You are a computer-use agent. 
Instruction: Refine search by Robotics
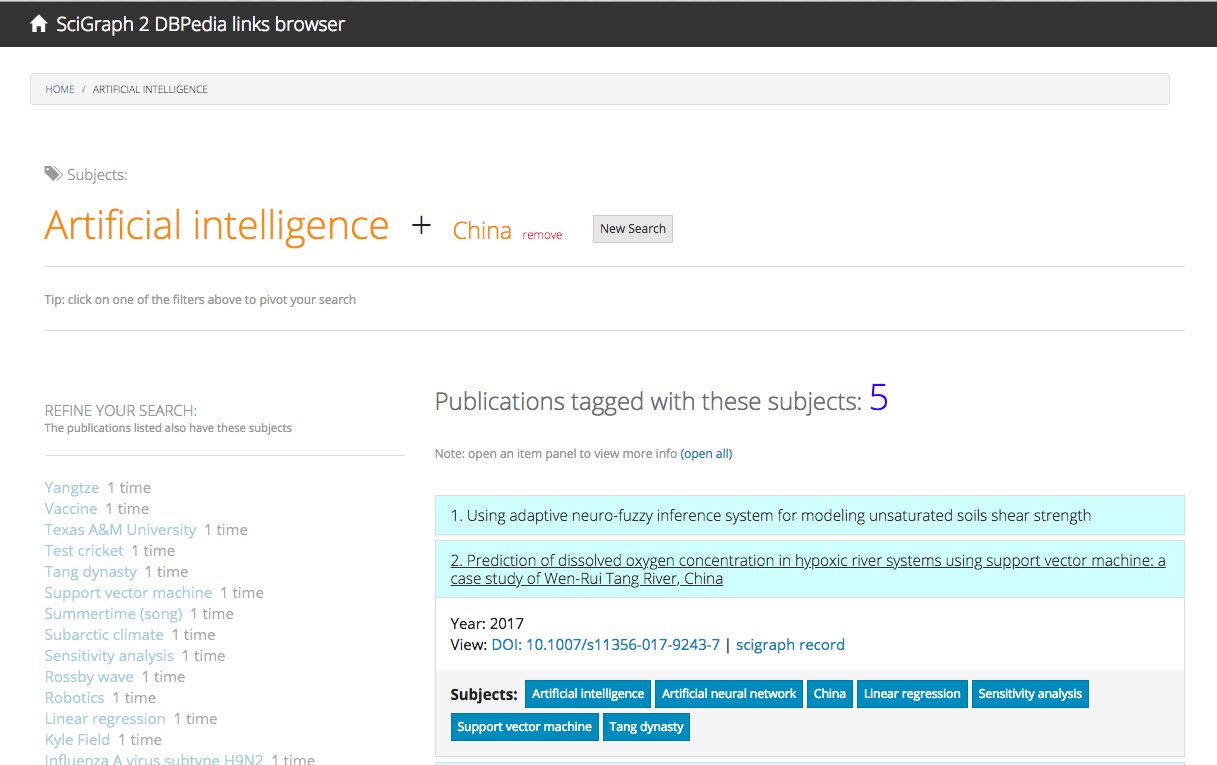[74, 698]
